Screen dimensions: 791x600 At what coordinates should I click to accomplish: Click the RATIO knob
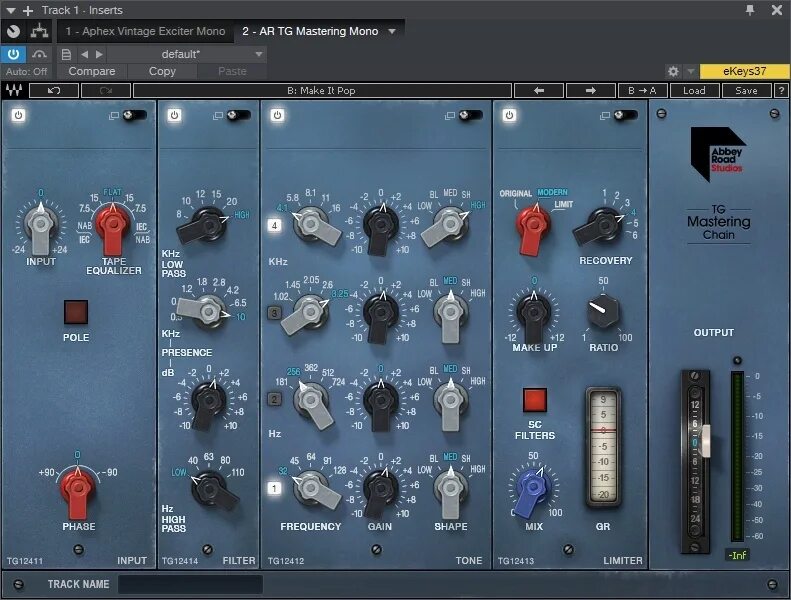[603, 310]
